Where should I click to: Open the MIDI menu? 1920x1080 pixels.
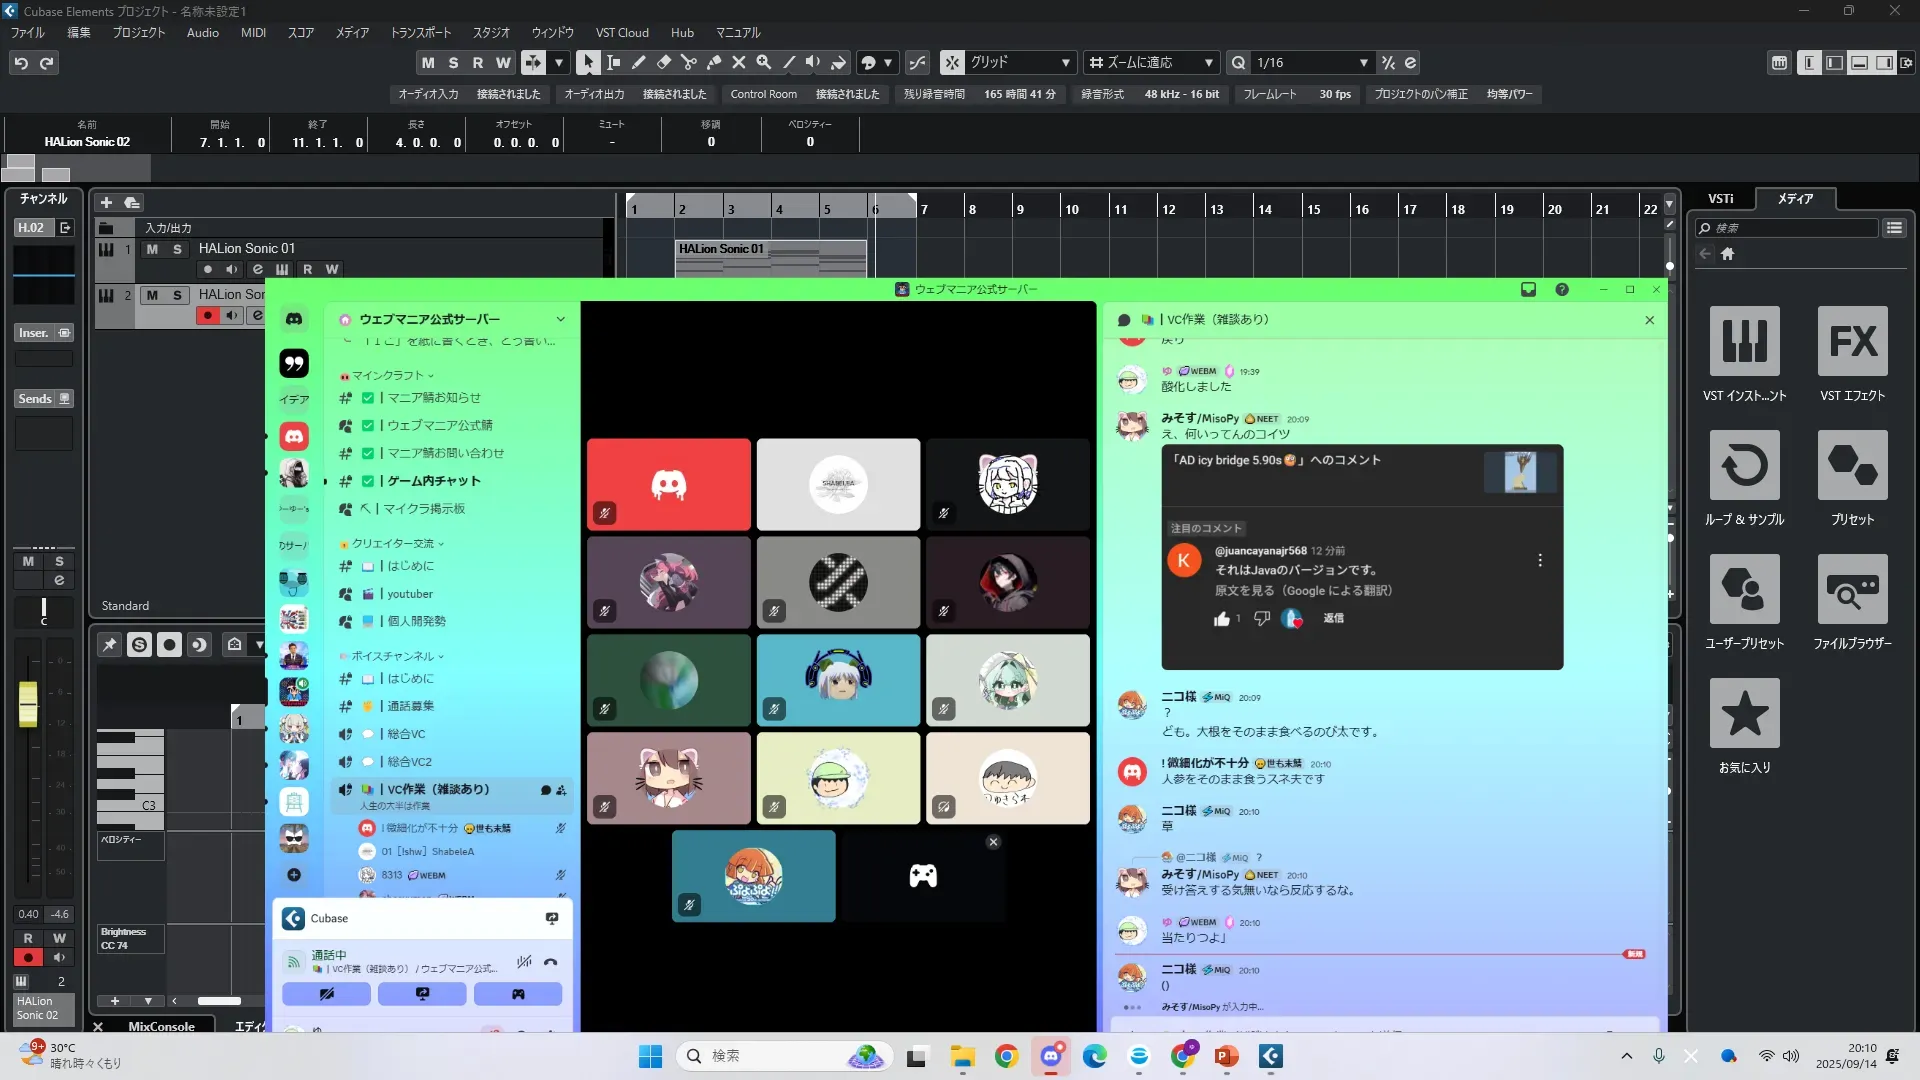(253, 32)
